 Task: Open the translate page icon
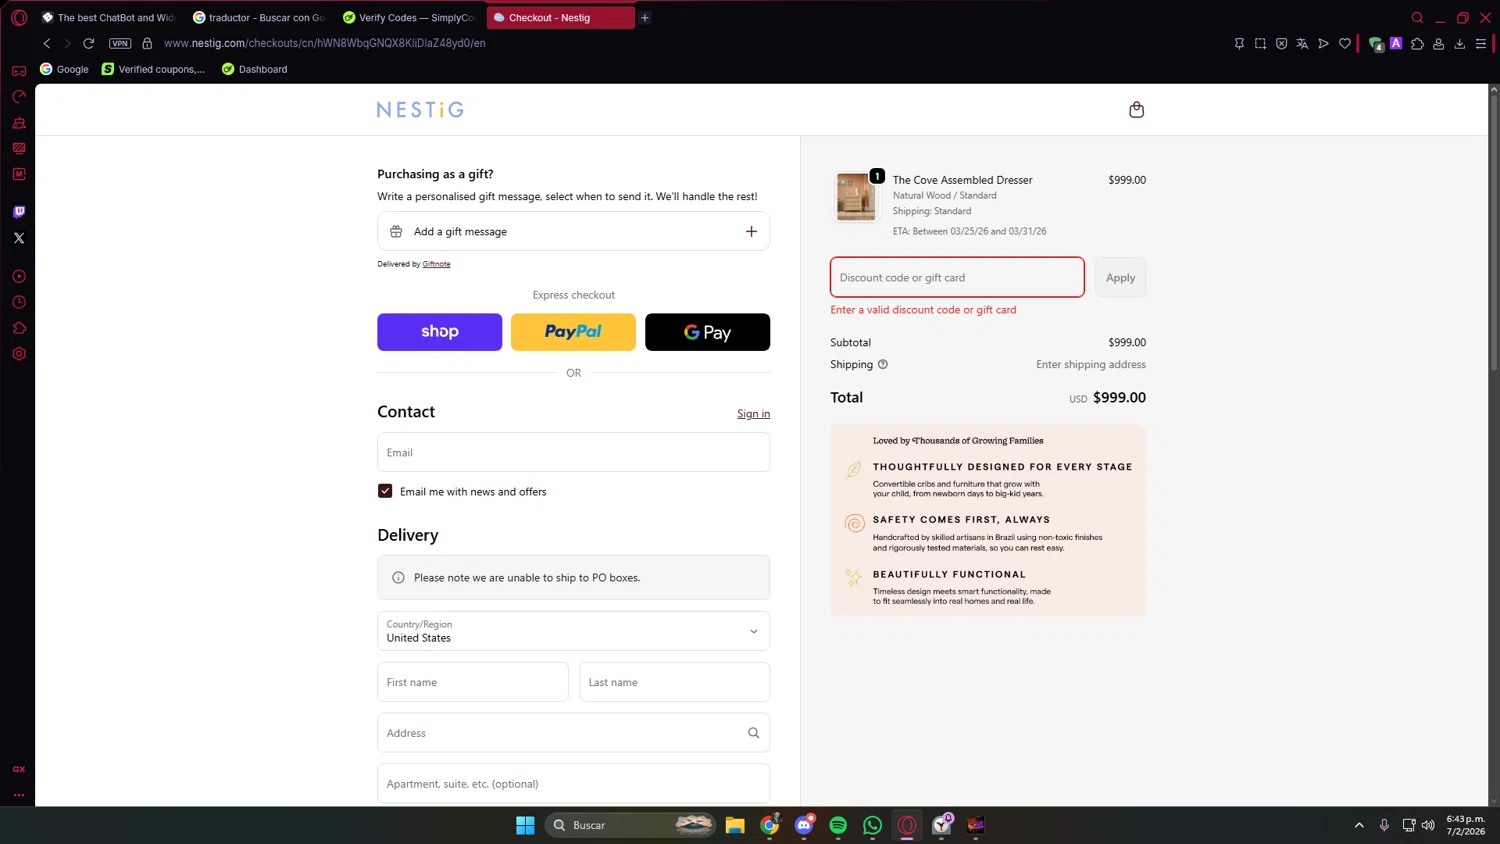pyautogui.click(x=1302, y=44)
